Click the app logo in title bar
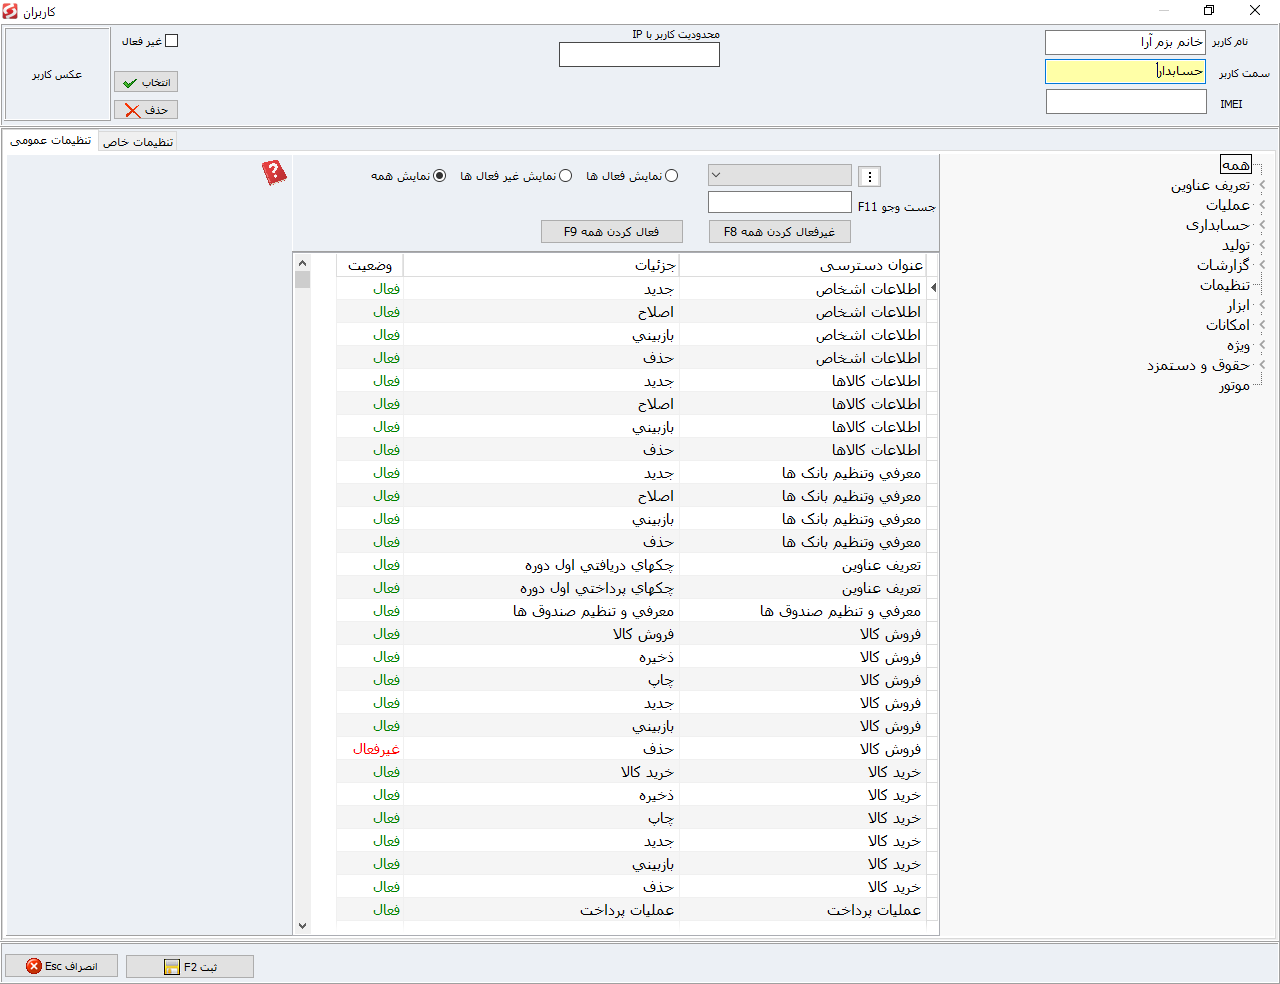Viewport: 1280px width, 984px height. [10, 11]
